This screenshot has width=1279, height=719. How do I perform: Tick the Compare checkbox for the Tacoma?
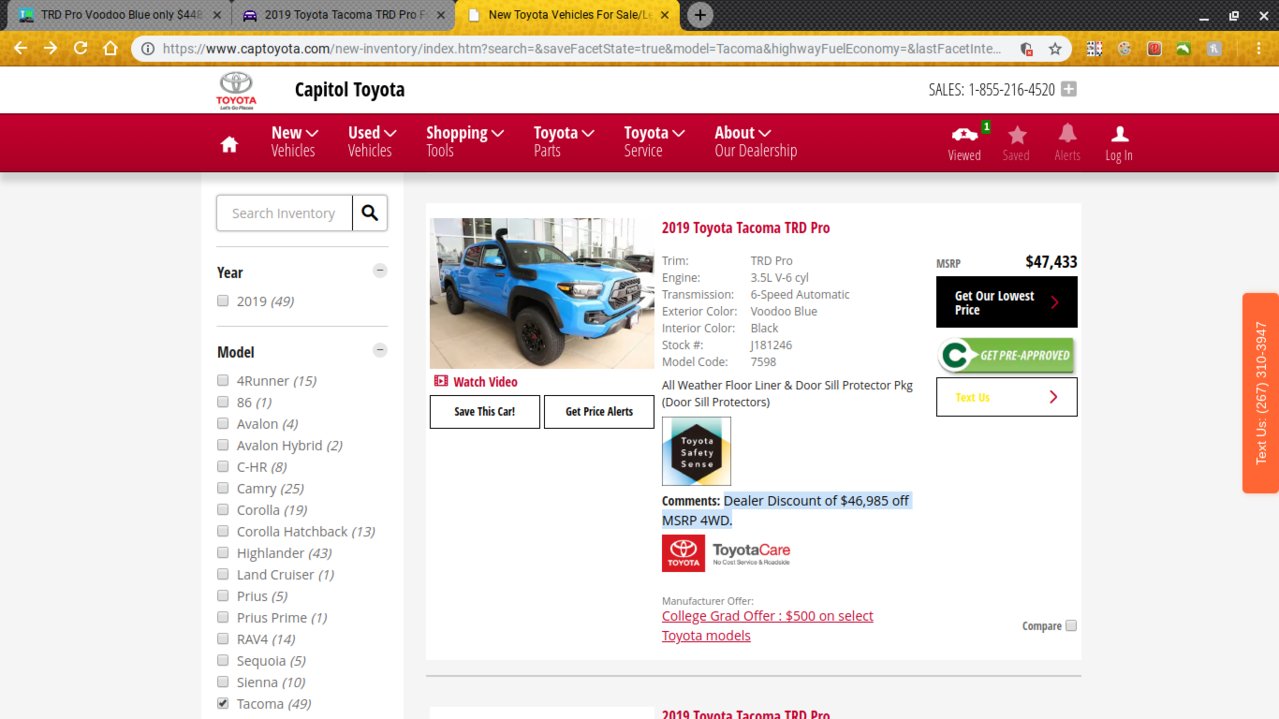click(x=1071, y=626)
